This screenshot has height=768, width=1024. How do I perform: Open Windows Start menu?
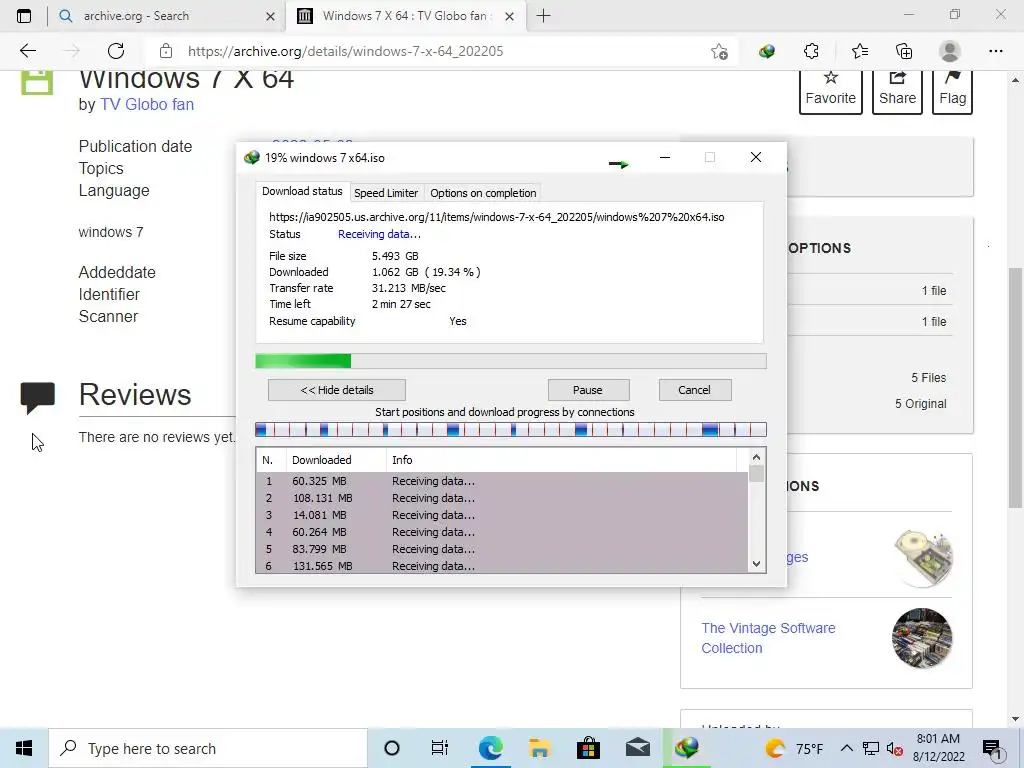click(24, 748)
